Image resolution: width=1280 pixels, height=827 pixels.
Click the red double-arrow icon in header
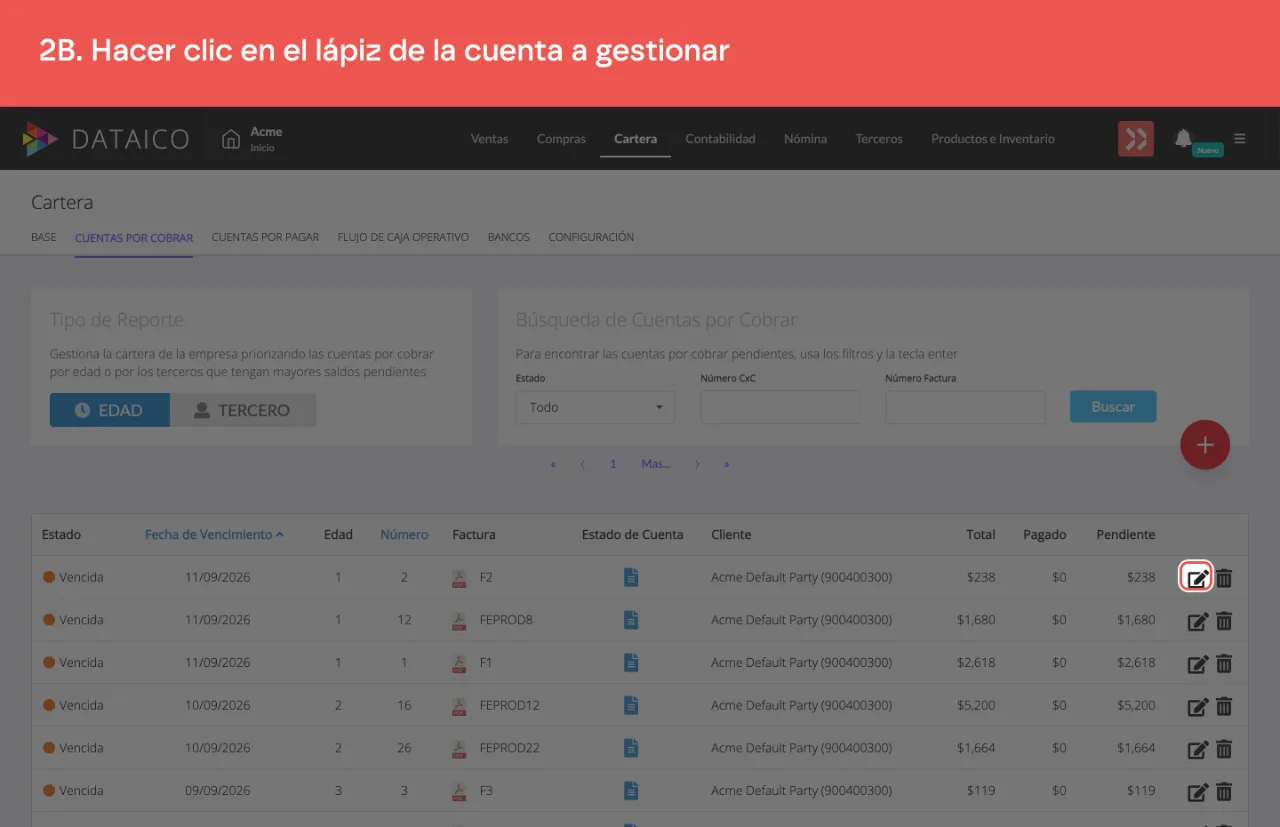click(x=1136, y=139)
